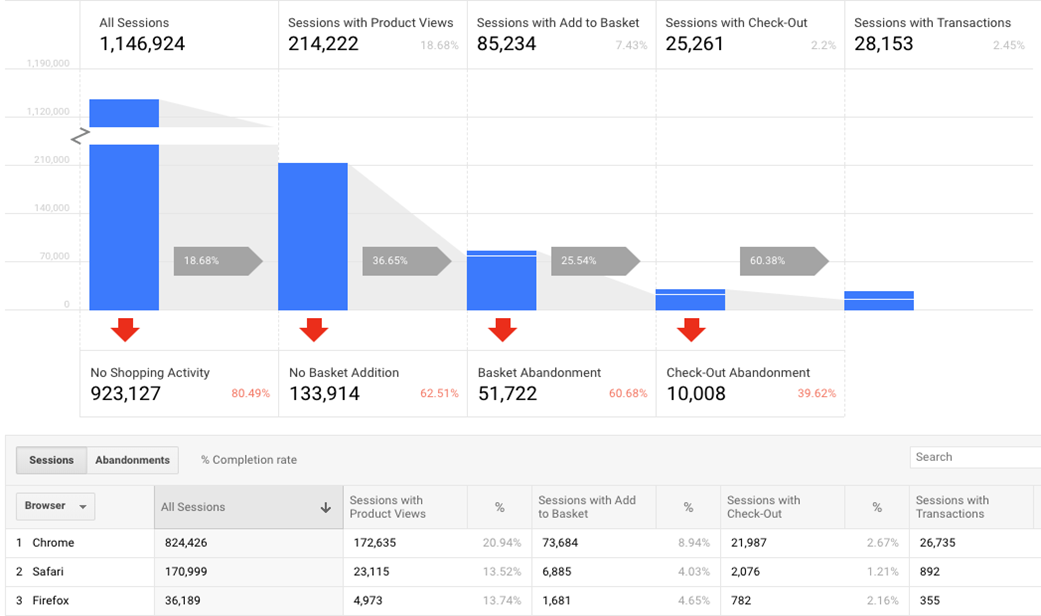
Task: Select the blue Check-Out funnel bar
Action: pyautogui.click(x=690, y=299)
